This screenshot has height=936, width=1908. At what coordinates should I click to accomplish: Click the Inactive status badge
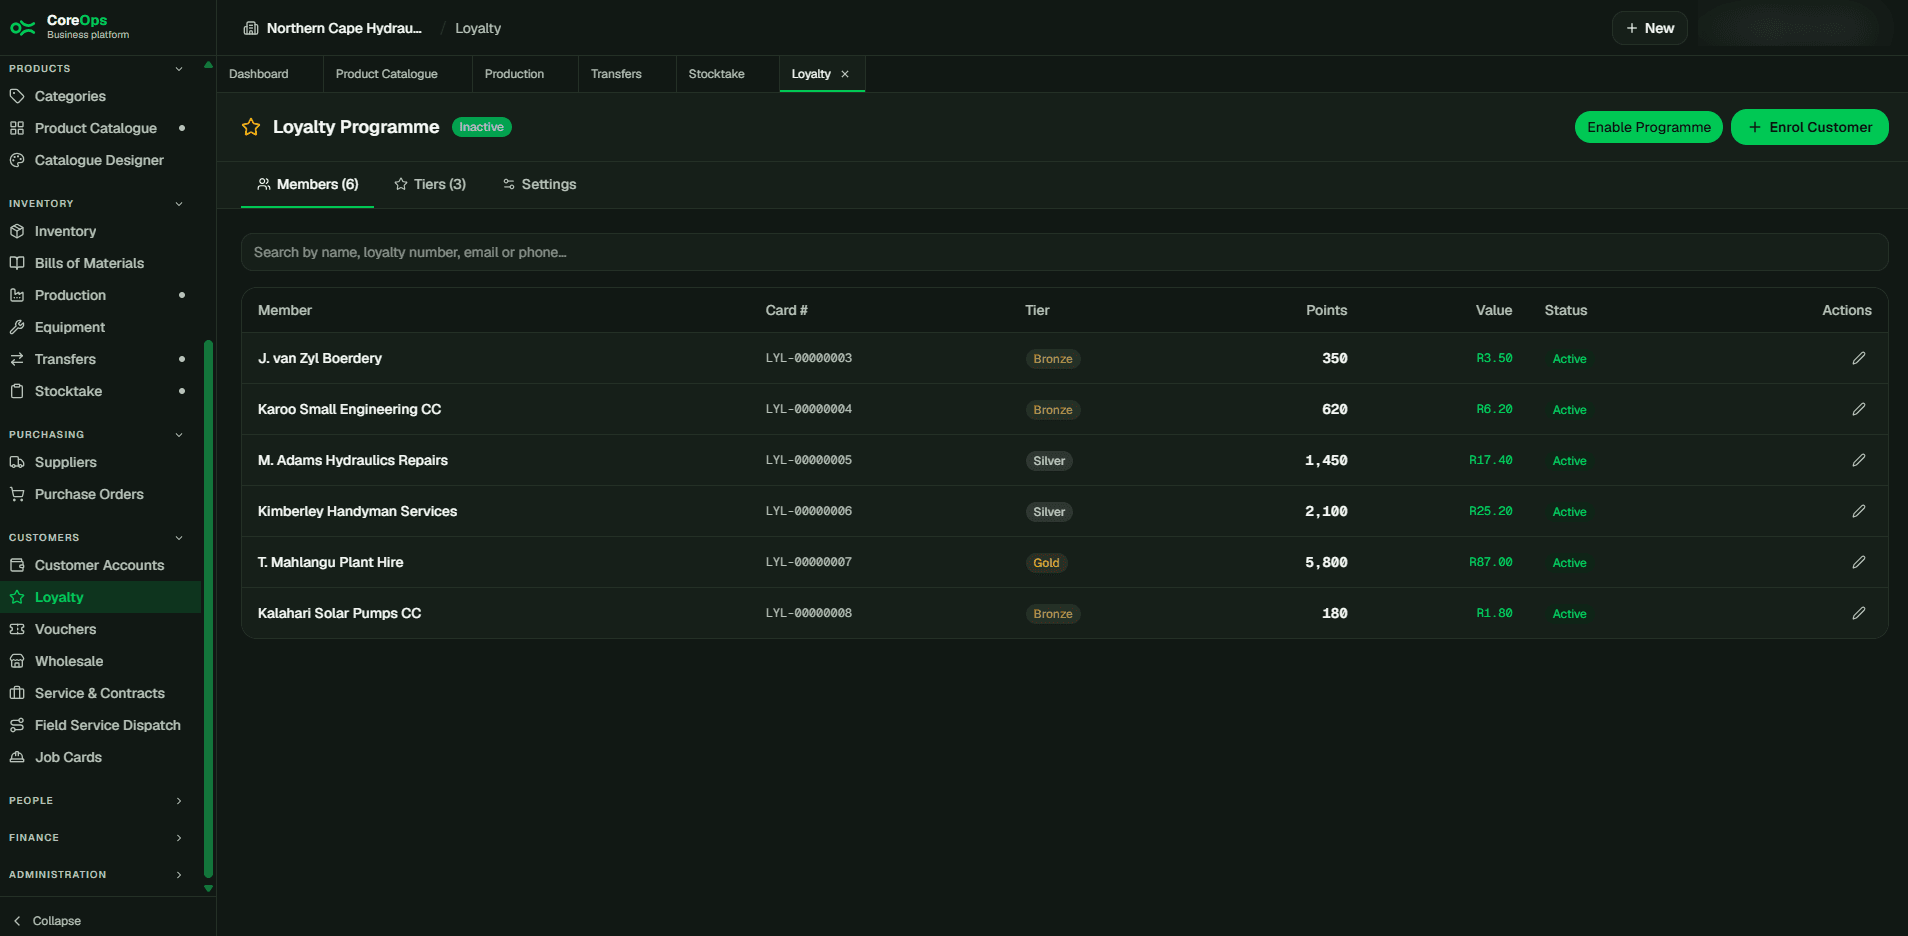(x=482, y=127)
